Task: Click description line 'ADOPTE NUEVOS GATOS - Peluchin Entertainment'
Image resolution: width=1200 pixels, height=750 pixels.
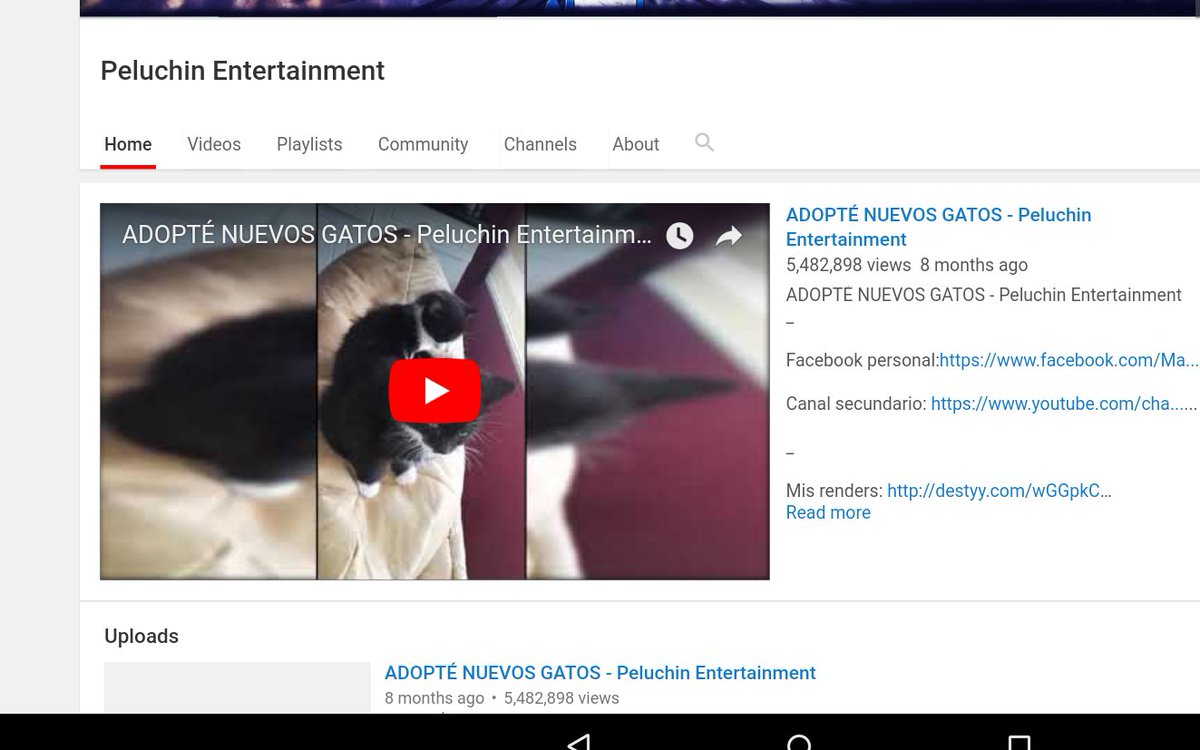Action: (x=984, y=295)
